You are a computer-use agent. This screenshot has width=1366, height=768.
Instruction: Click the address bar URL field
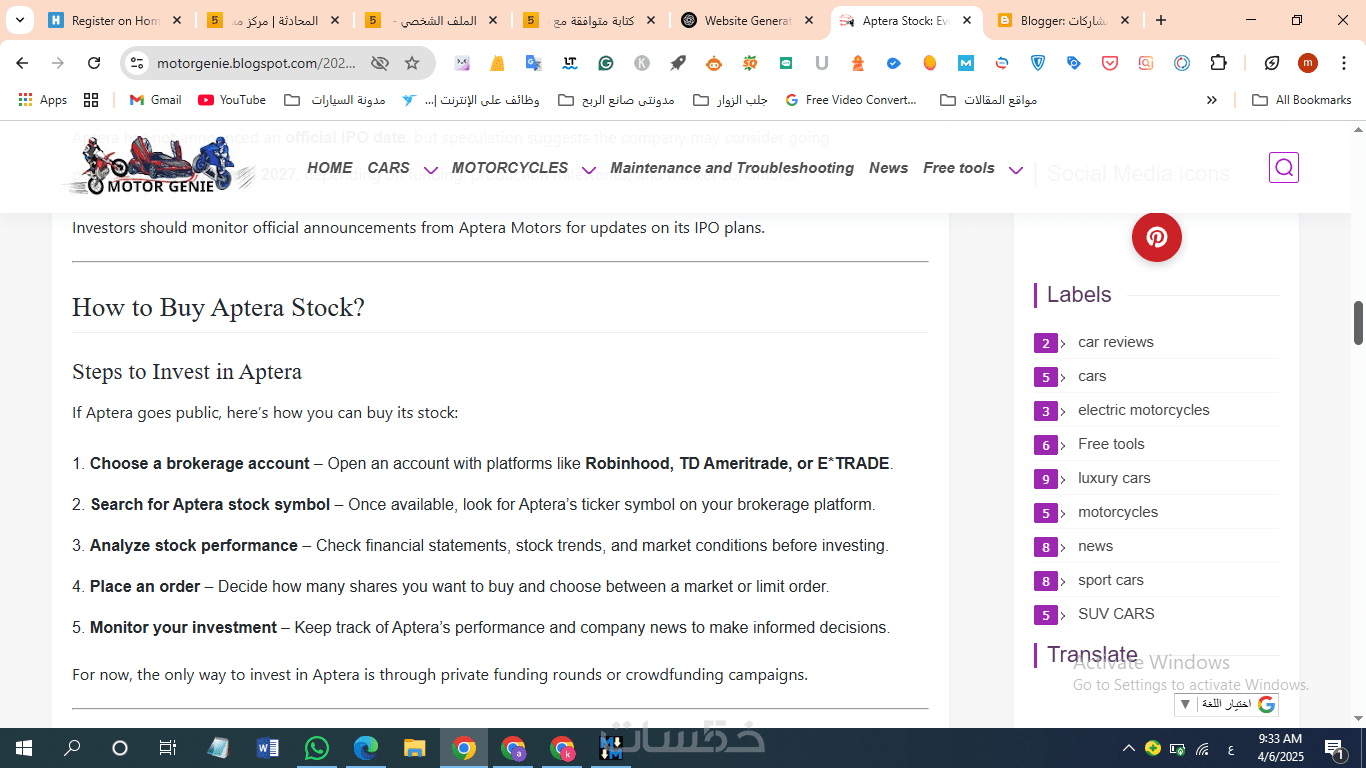click(x=256, y=63)
